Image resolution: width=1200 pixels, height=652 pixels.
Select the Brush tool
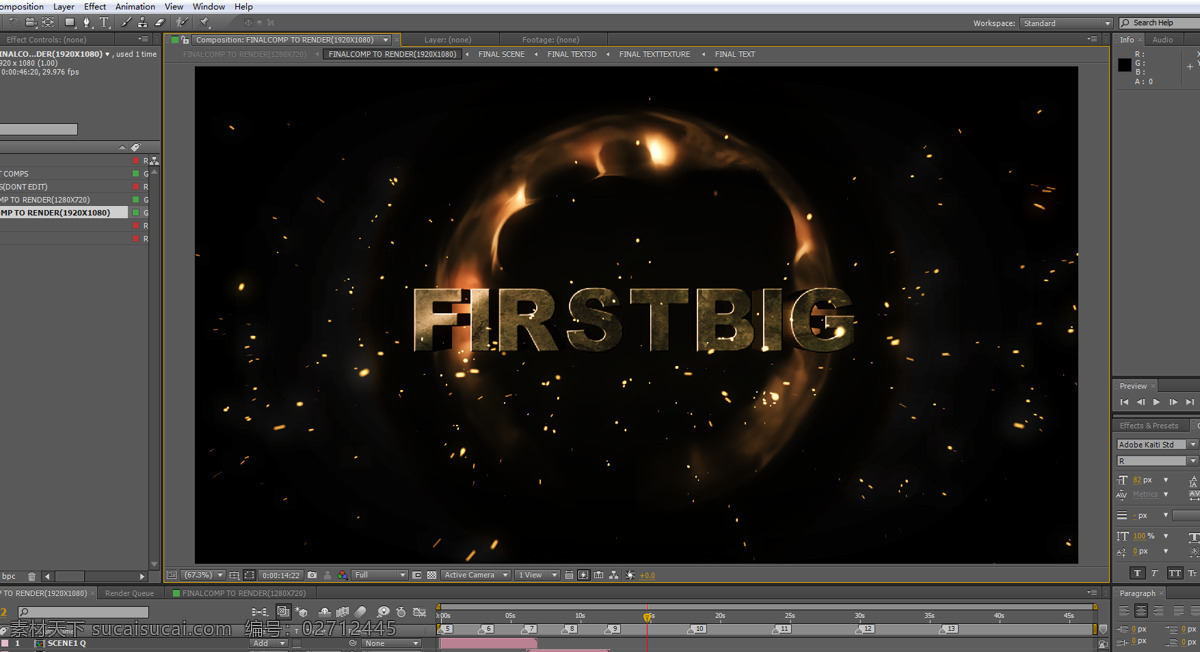pos(126,22)
